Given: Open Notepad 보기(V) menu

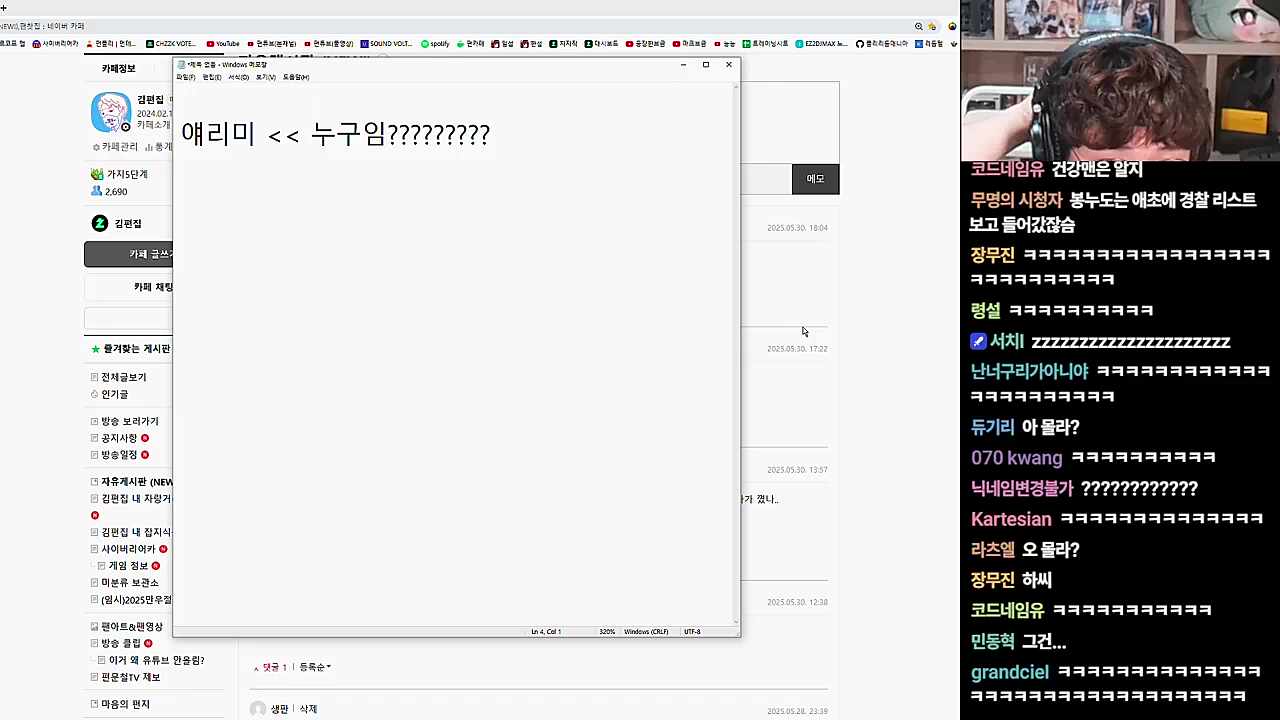Looking at the screenshot, I should (x=265, y=77).
